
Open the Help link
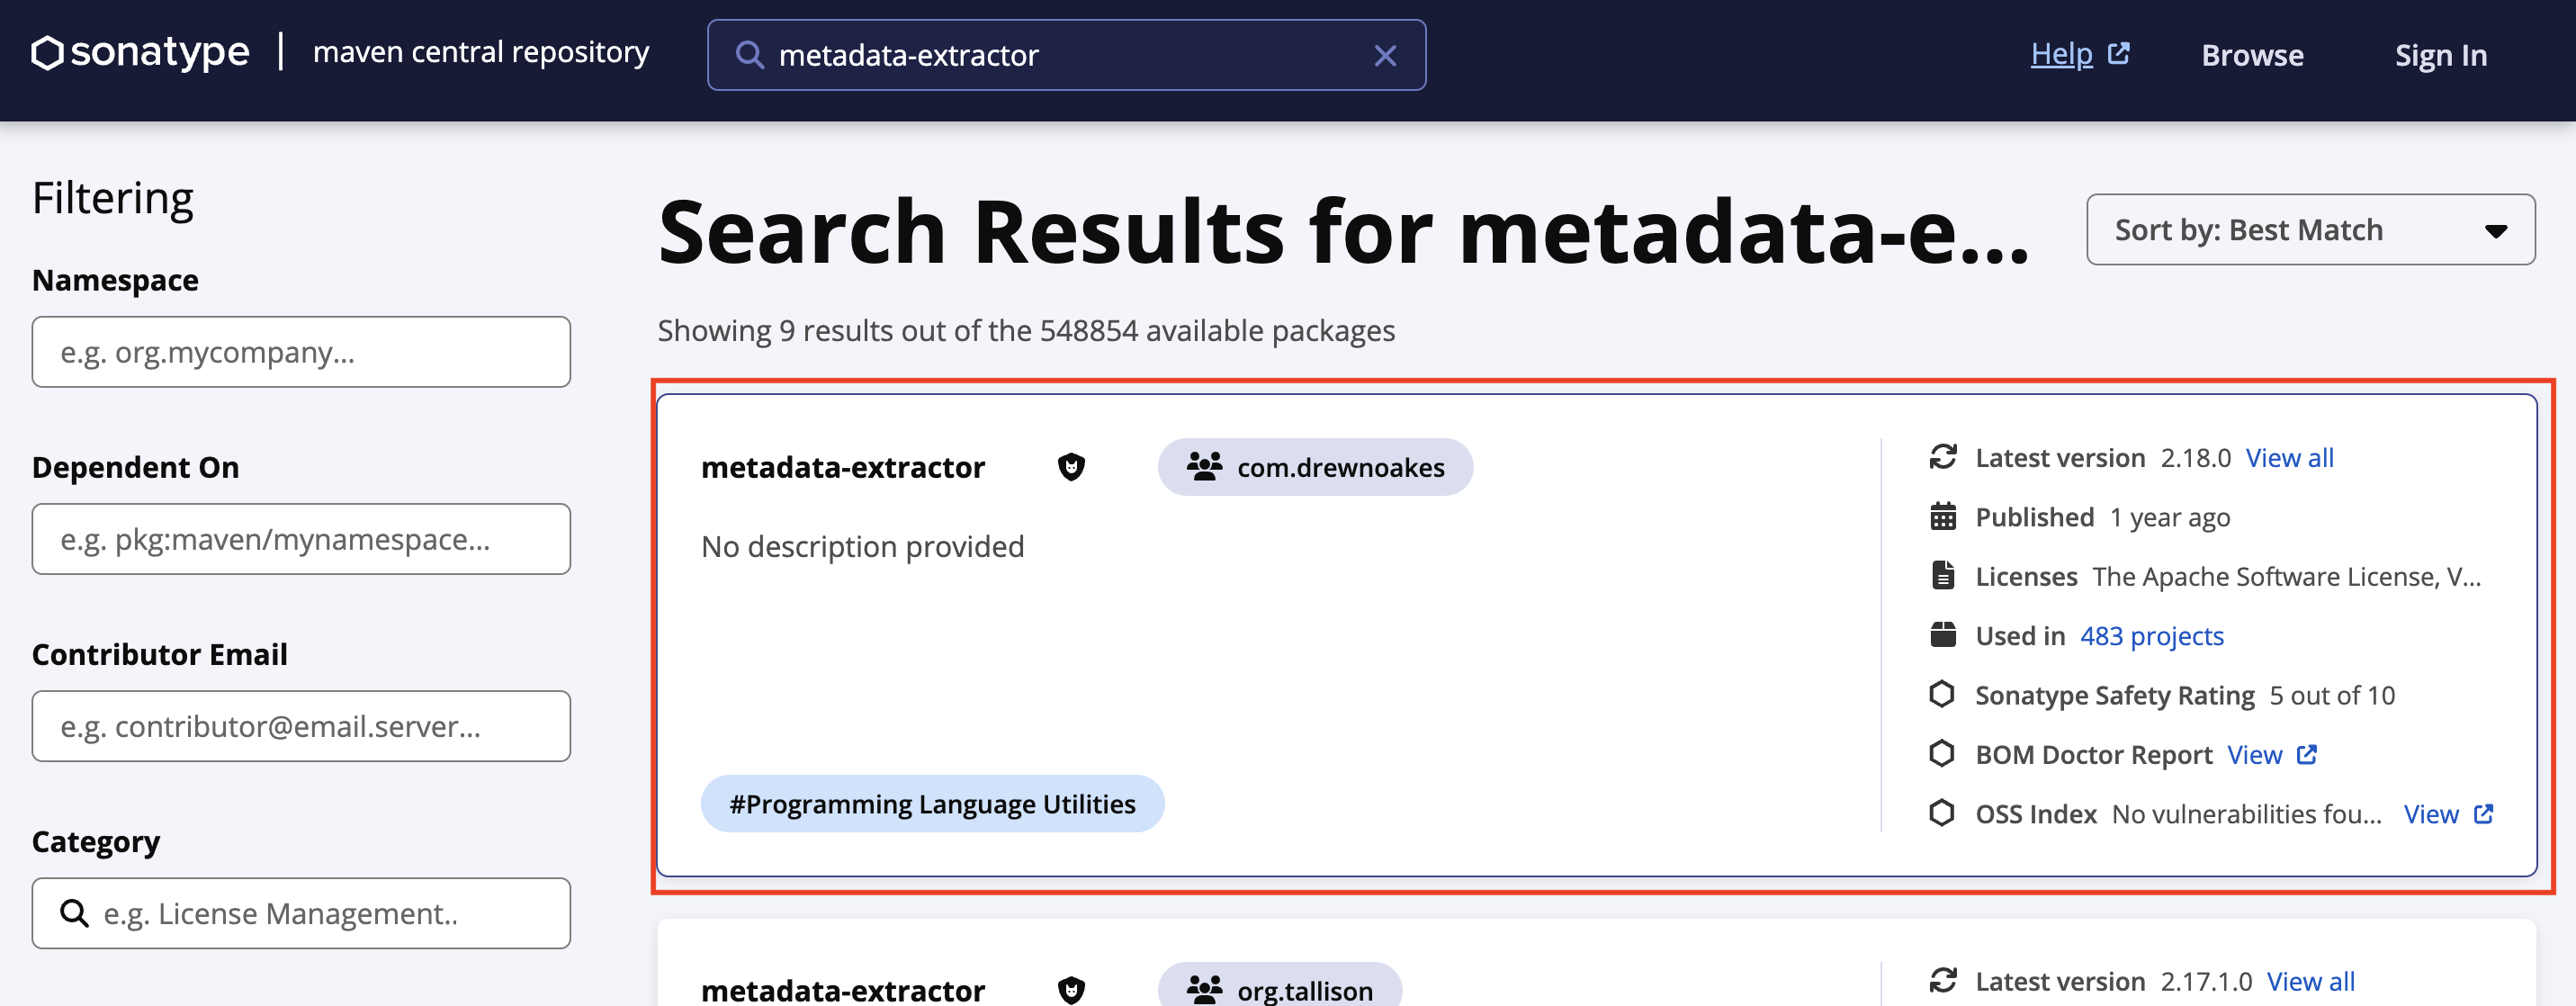(2061, 54)
